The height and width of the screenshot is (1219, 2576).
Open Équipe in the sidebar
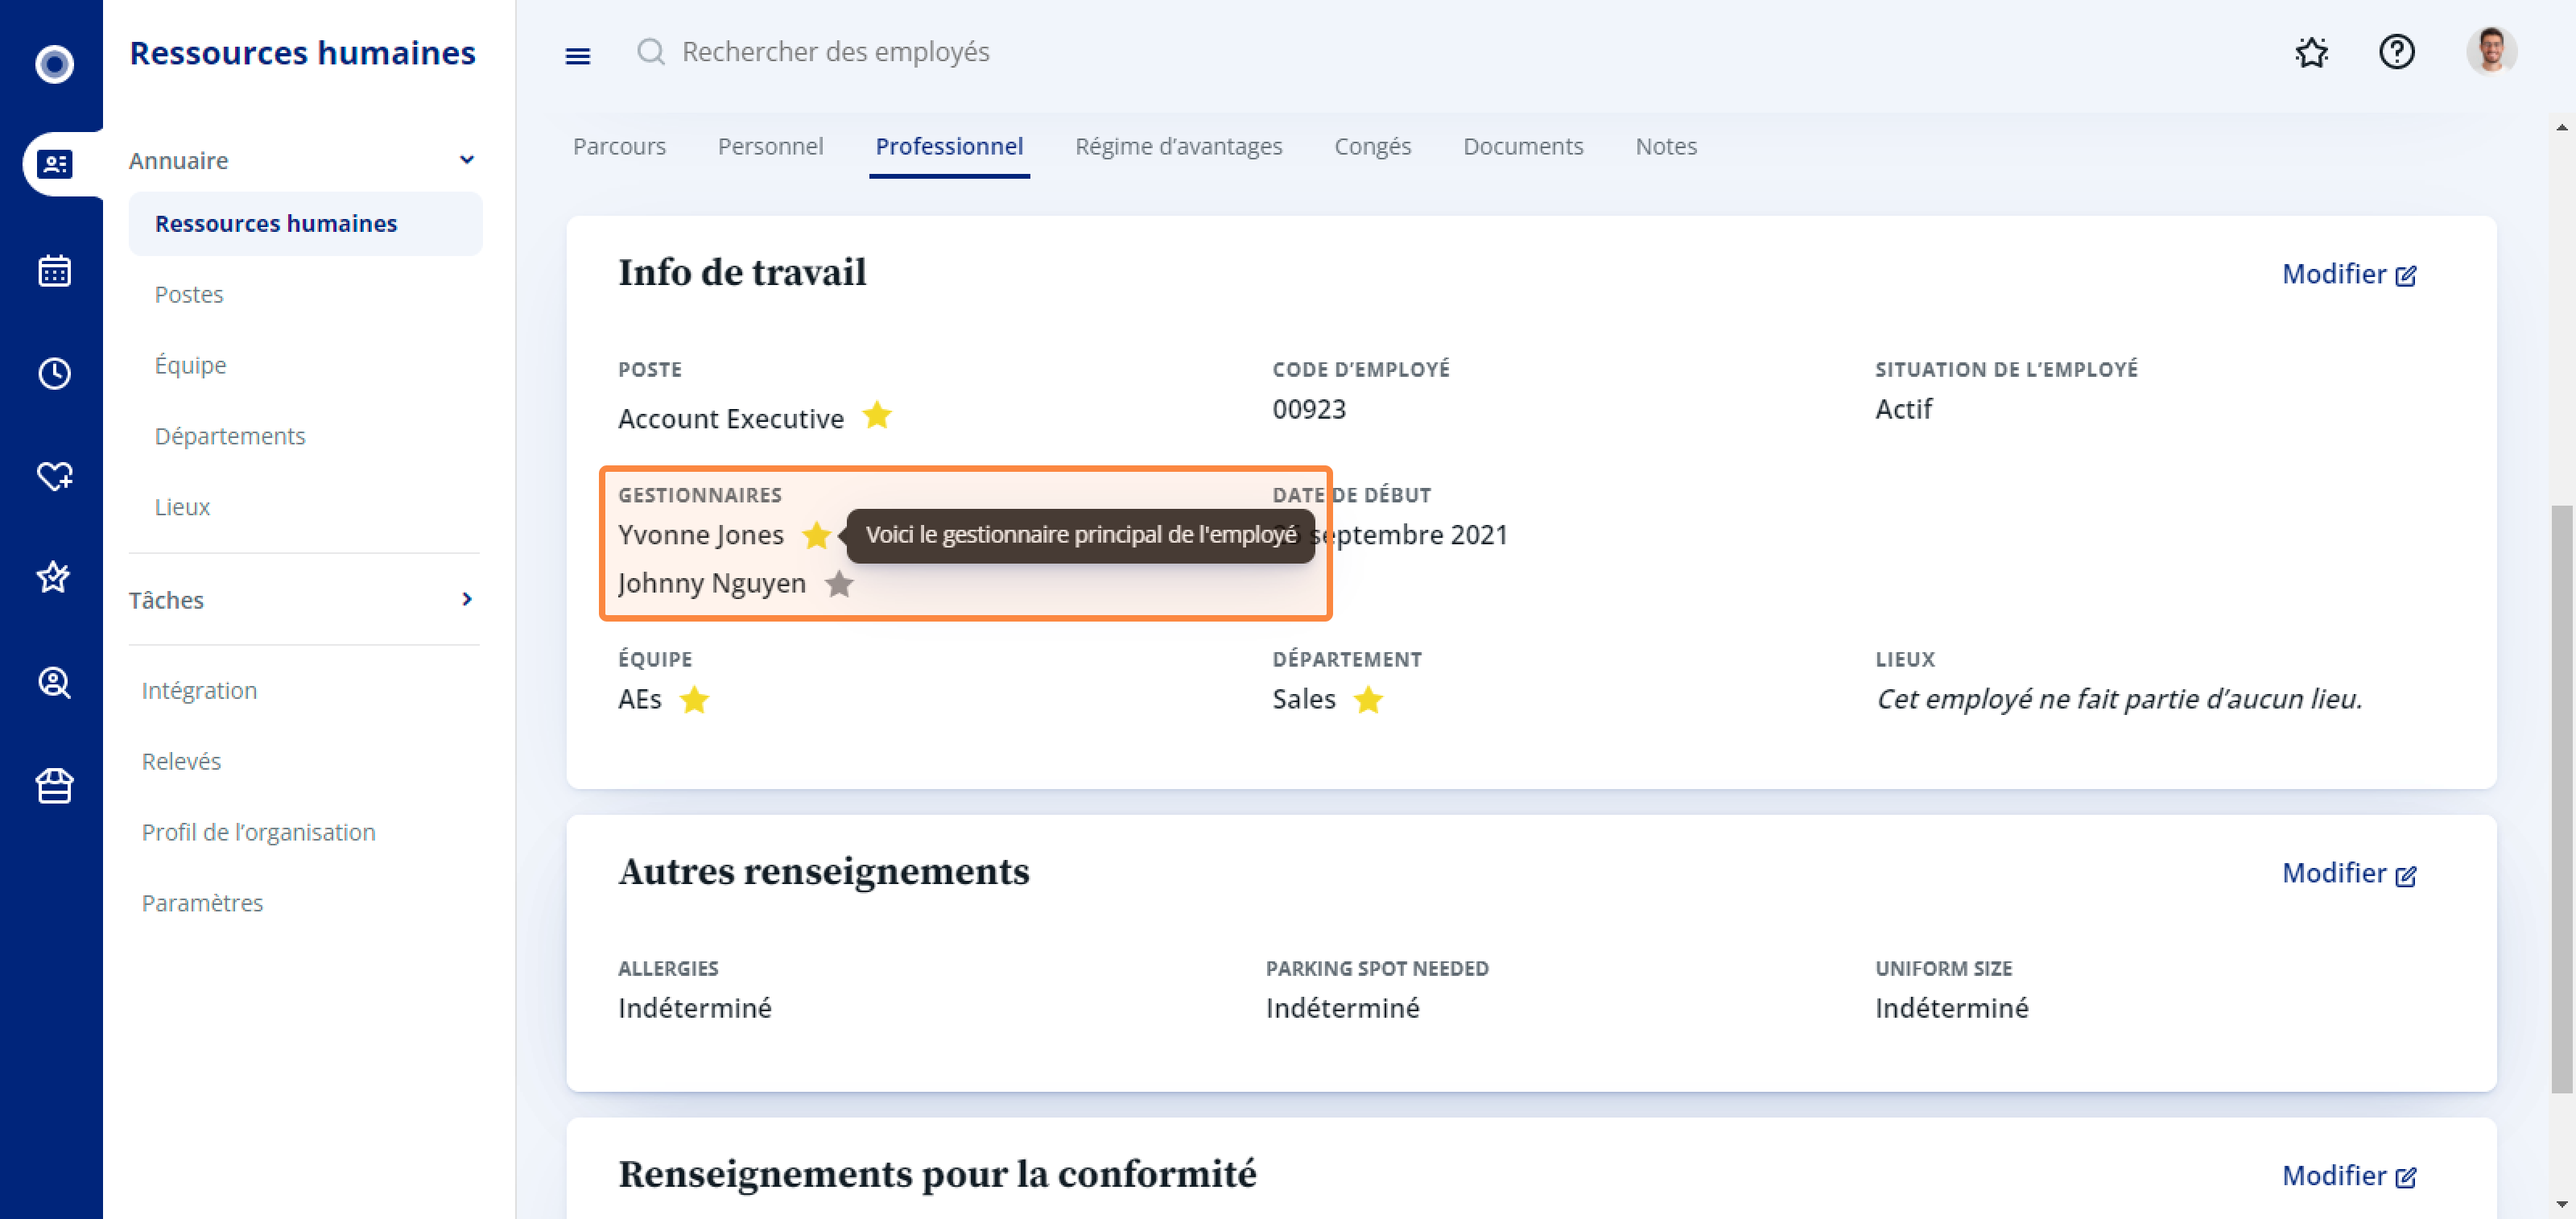pos(190,365)
